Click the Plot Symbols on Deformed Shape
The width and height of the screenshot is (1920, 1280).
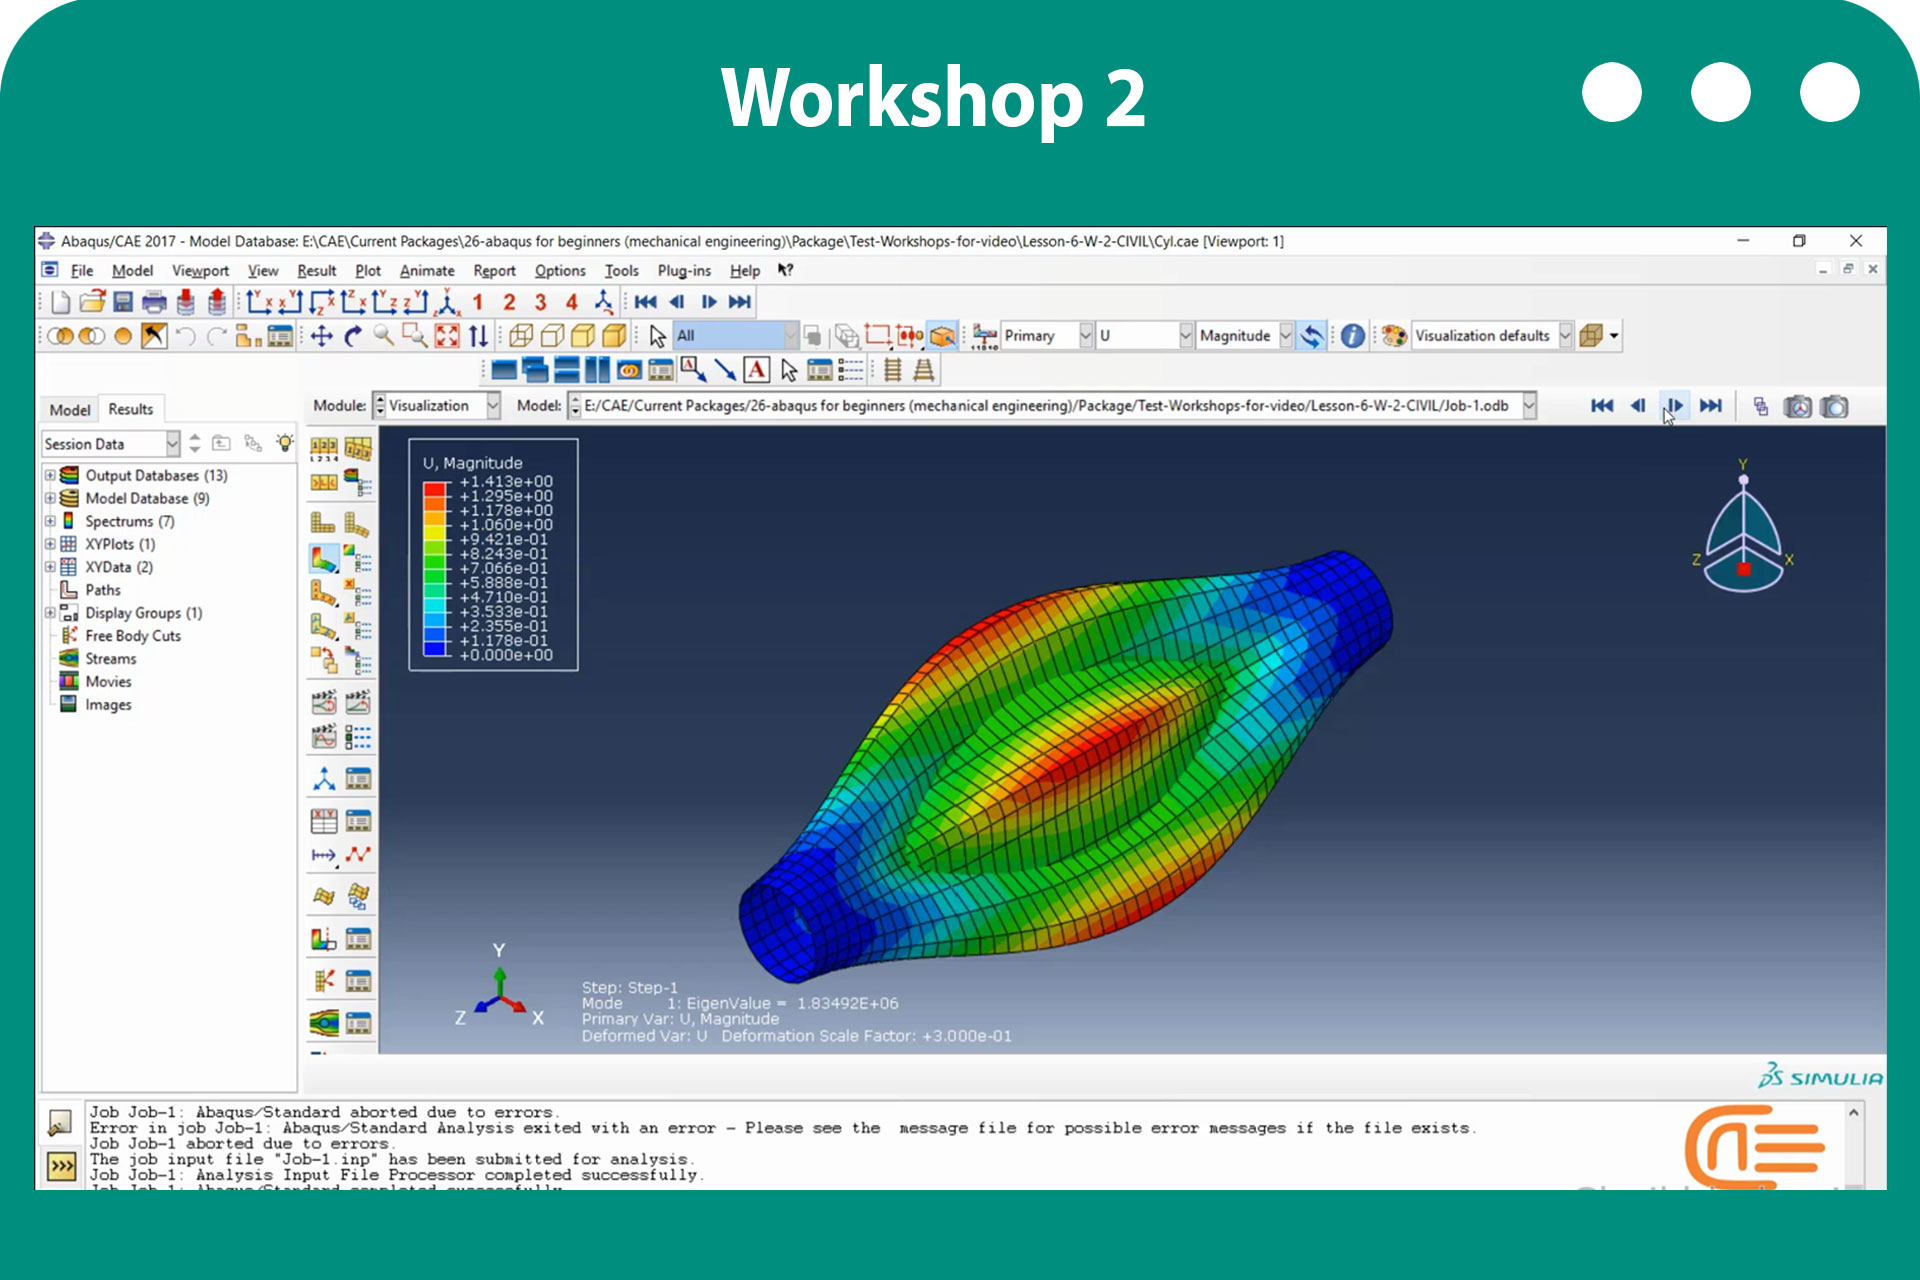pos(324,592)
